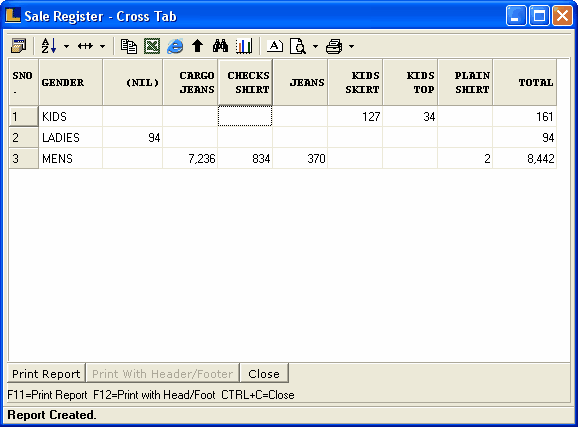The width and height of the screenshot is (578, 427).
Task: Click the focused empty CHECKS SHIRT cell for KIDS
Action: pyautogui.click(x=245, y=117)
